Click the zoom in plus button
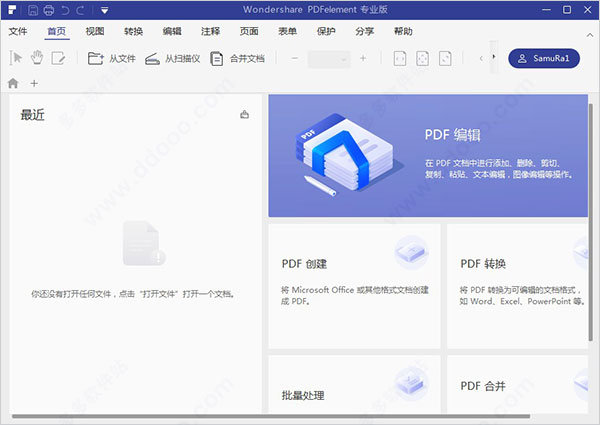The width and height of the screenshot is (600, 425). 363,59
